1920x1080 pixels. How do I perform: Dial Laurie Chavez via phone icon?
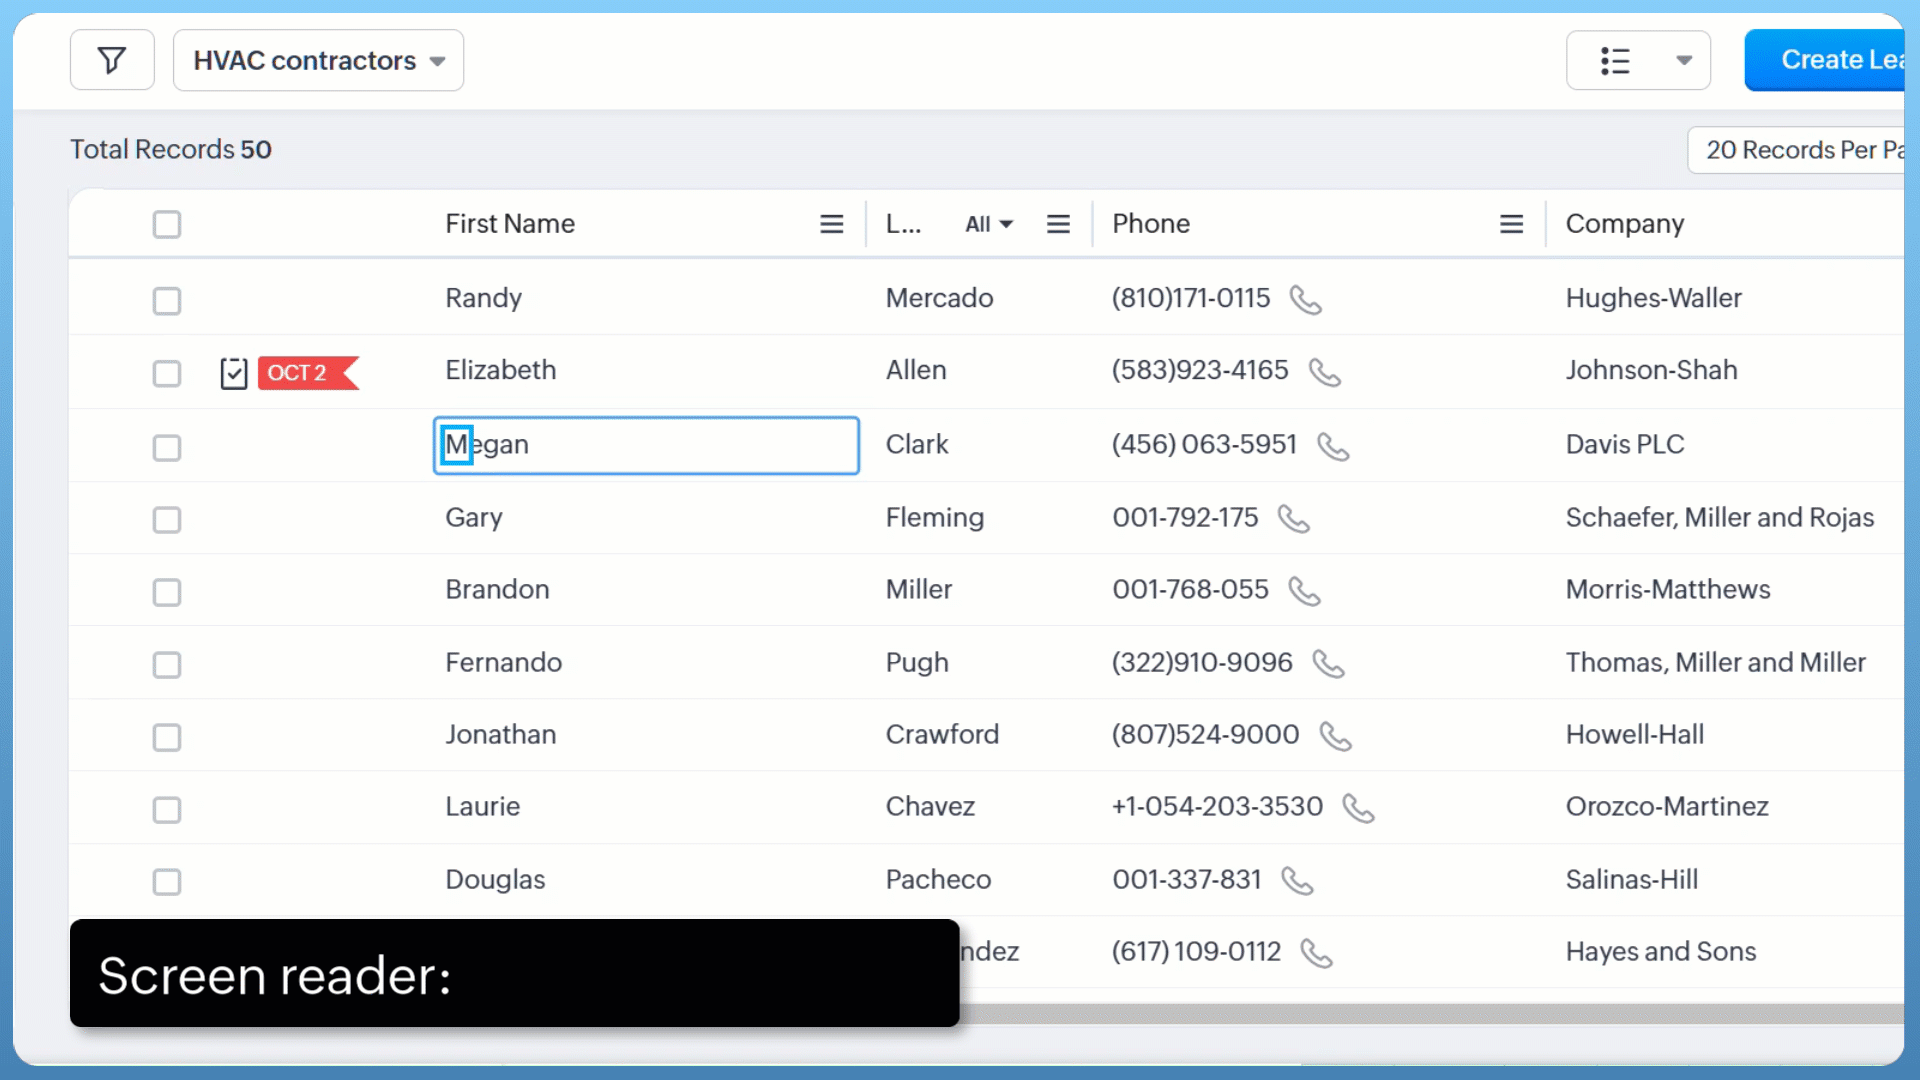1357,808
